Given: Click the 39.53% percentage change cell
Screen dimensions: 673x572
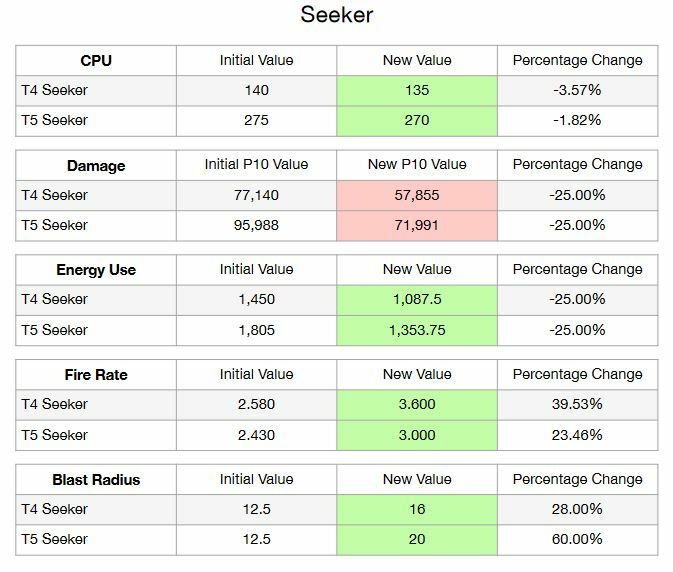Looking at the screenshot, I should [578, 405].
